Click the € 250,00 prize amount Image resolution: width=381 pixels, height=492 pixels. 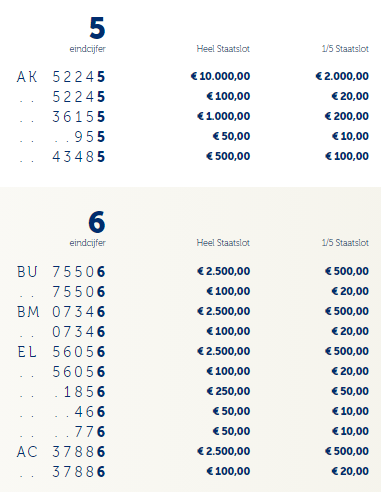(x=228, y=391)
